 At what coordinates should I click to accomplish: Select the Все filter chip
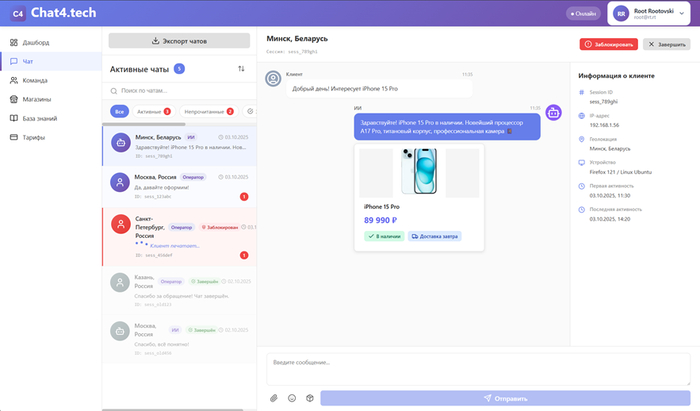[119, 111]
